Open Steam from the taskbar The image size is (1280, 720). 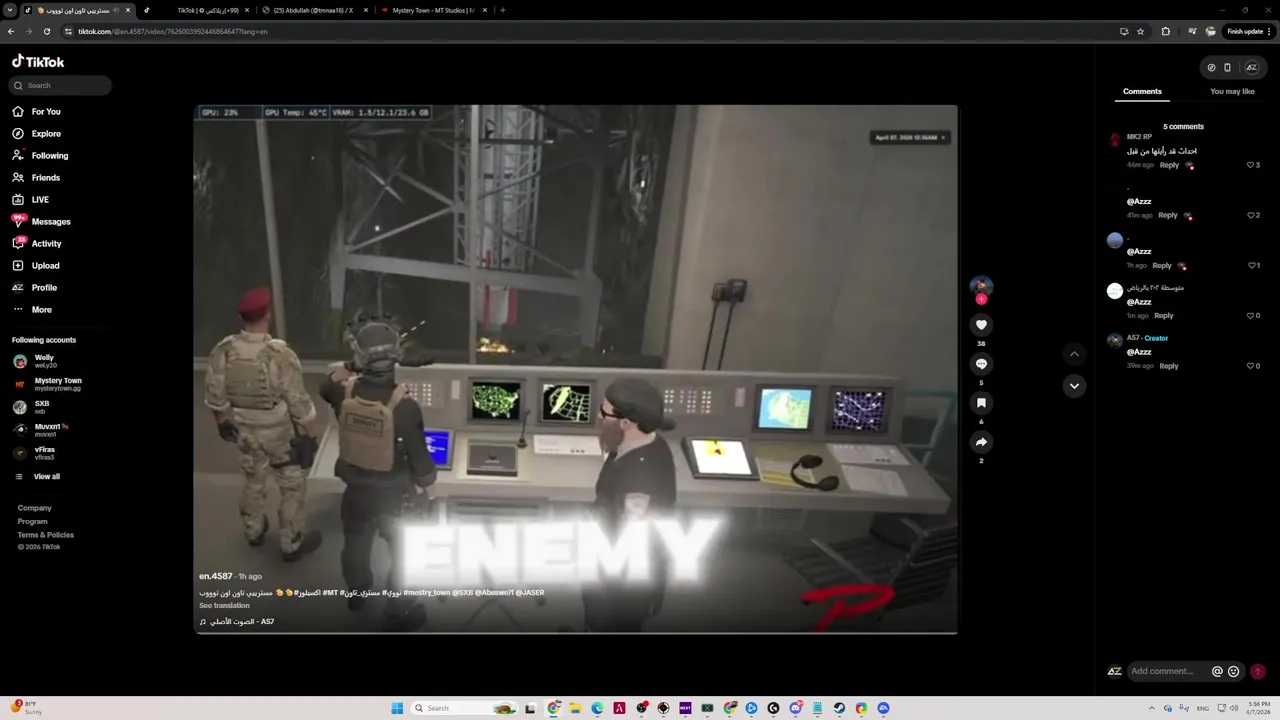[839, 708]
